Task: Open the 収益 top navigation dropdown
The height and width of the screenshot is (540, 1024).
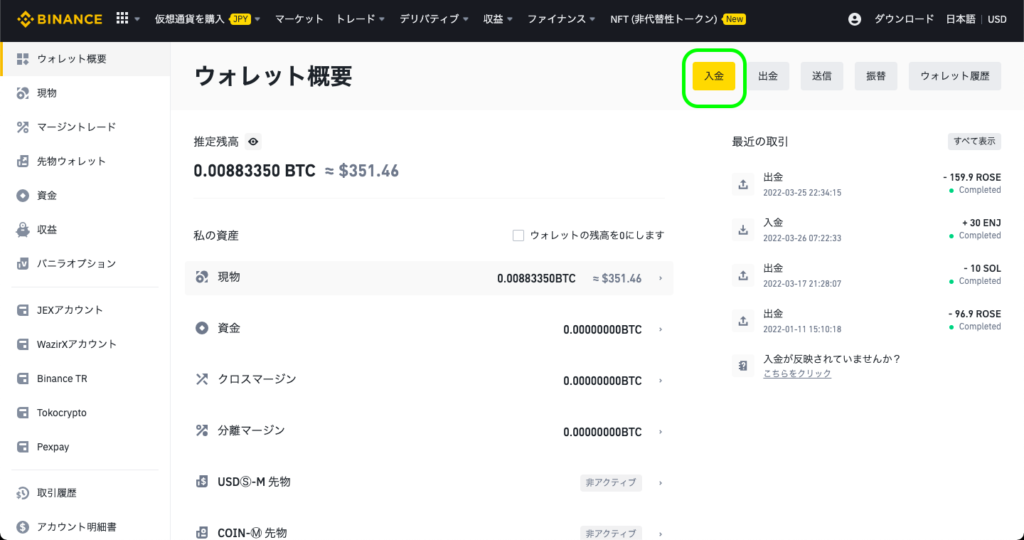Action: coord(498,19)
